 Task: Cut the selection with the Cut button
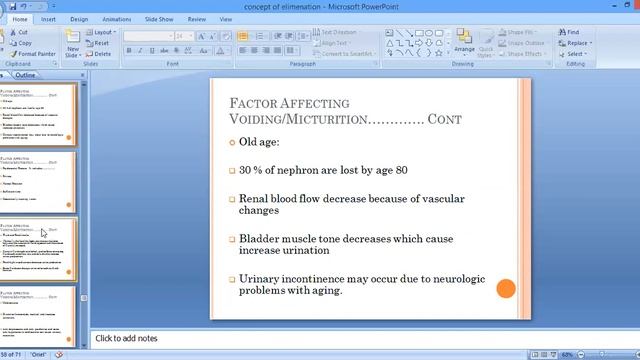(x=19, y=32)
